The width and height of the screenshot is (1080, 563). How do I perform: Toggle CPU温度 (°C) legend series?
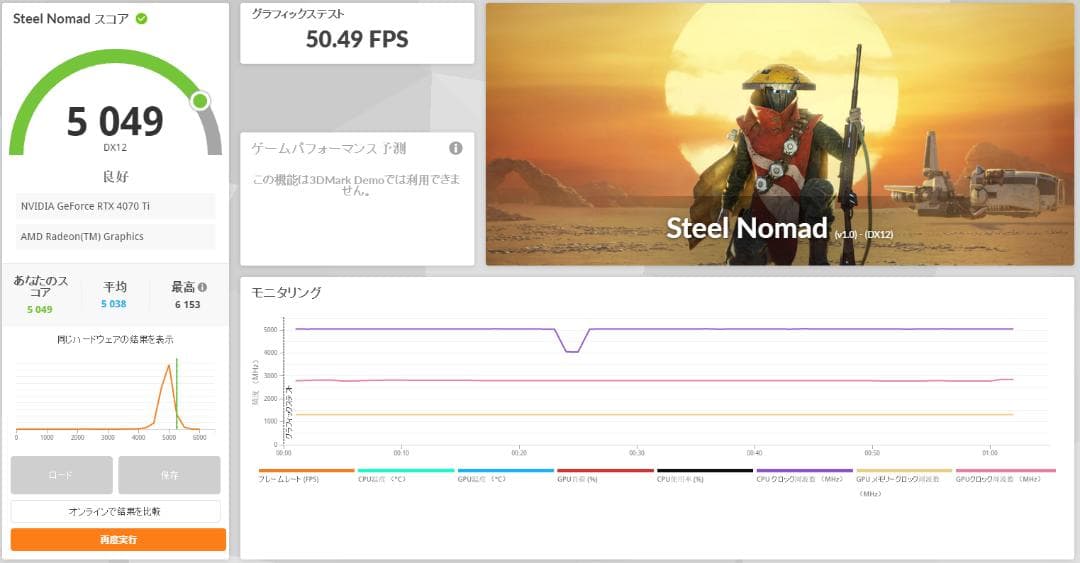(384, 479)
